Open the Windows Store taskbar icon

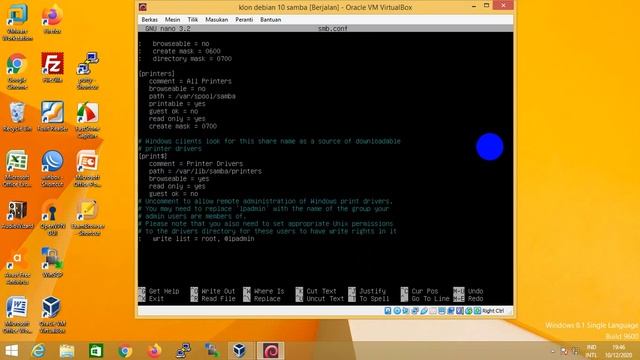96,351
